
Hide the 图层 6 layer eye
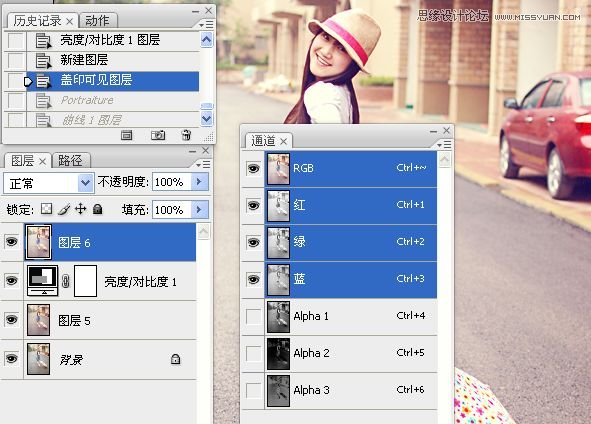tap(12, 242)
